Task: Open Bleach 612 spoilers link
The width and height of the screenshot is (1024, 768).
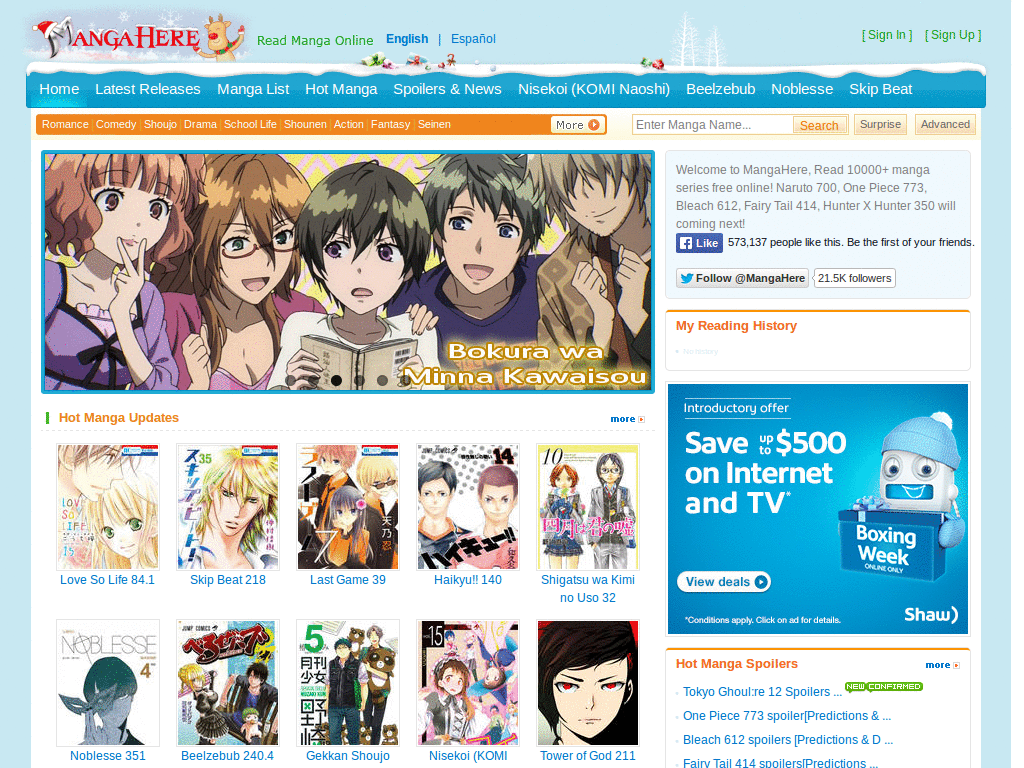Action: click(x=788, y=740)
